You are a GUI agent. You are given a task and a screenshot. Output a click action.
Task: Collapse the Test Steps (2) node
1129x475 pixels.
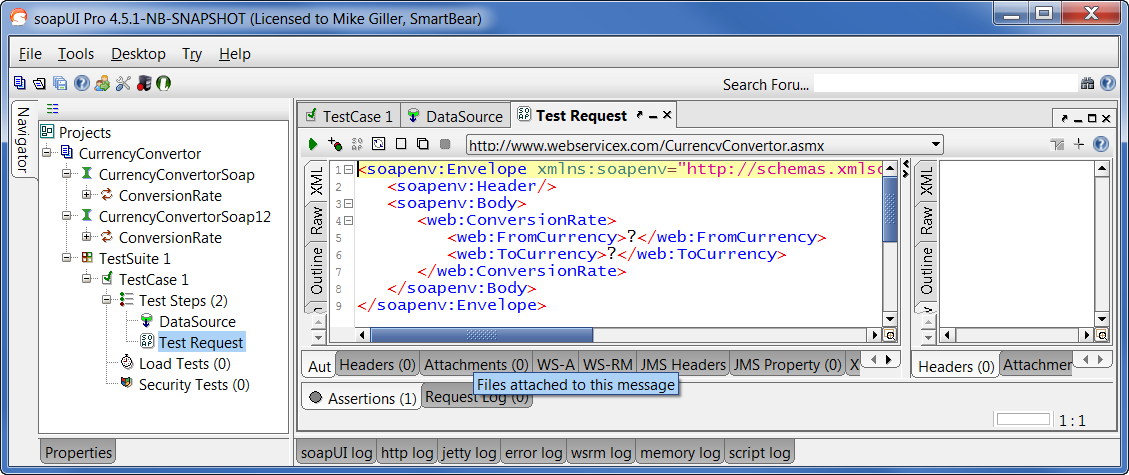(107, 299)
